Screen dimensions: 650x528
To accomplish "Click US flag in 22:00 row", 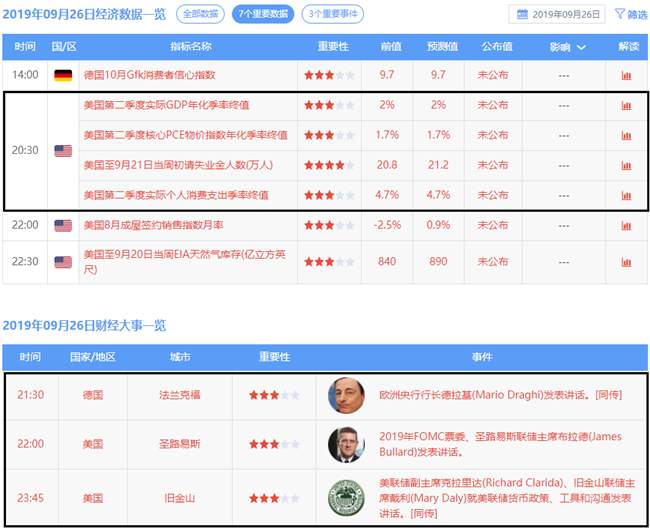I will [x=63, y=225].
